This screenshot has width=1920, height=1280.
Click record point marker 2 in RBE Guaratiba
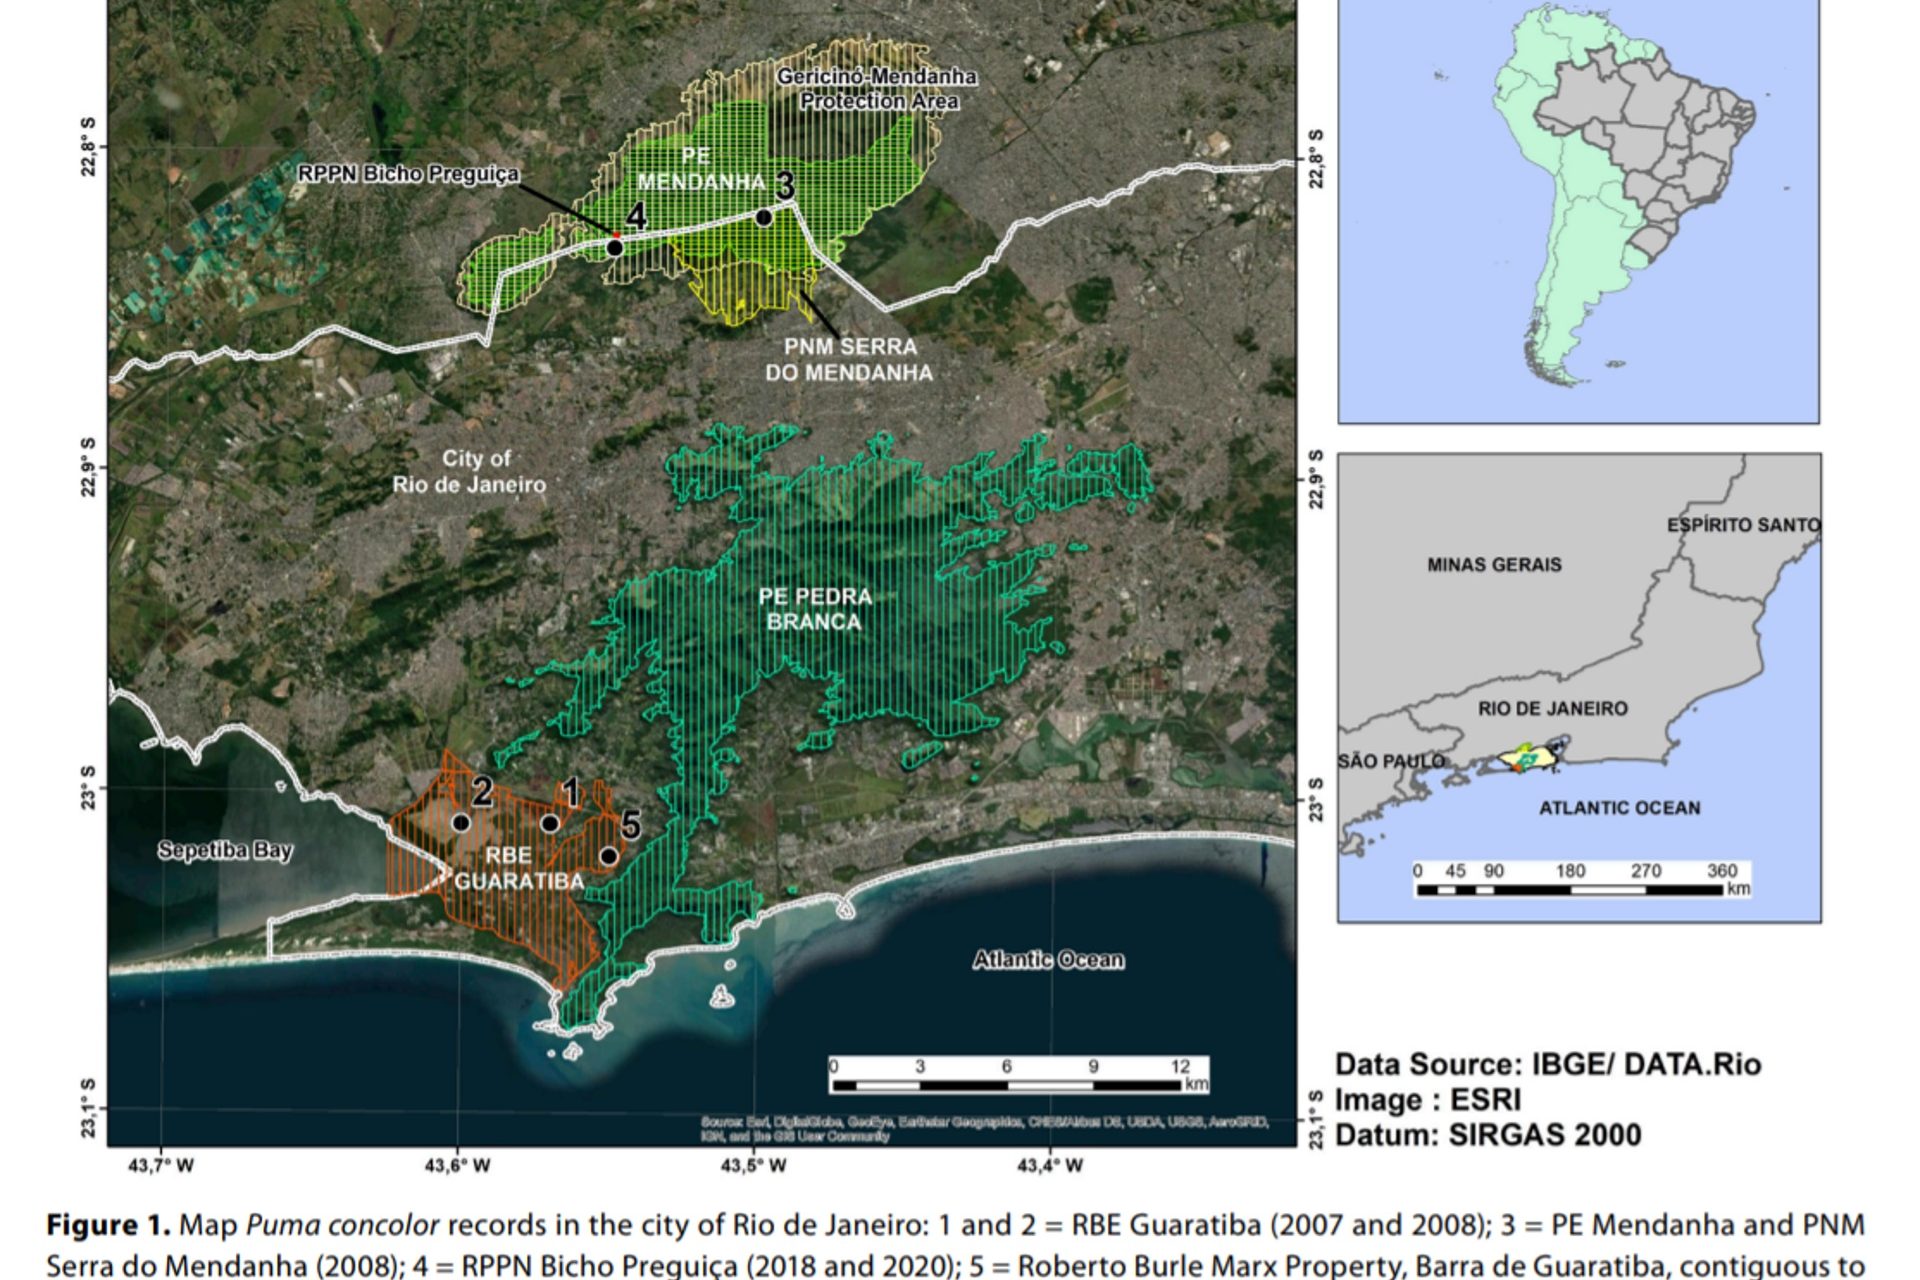461,822
